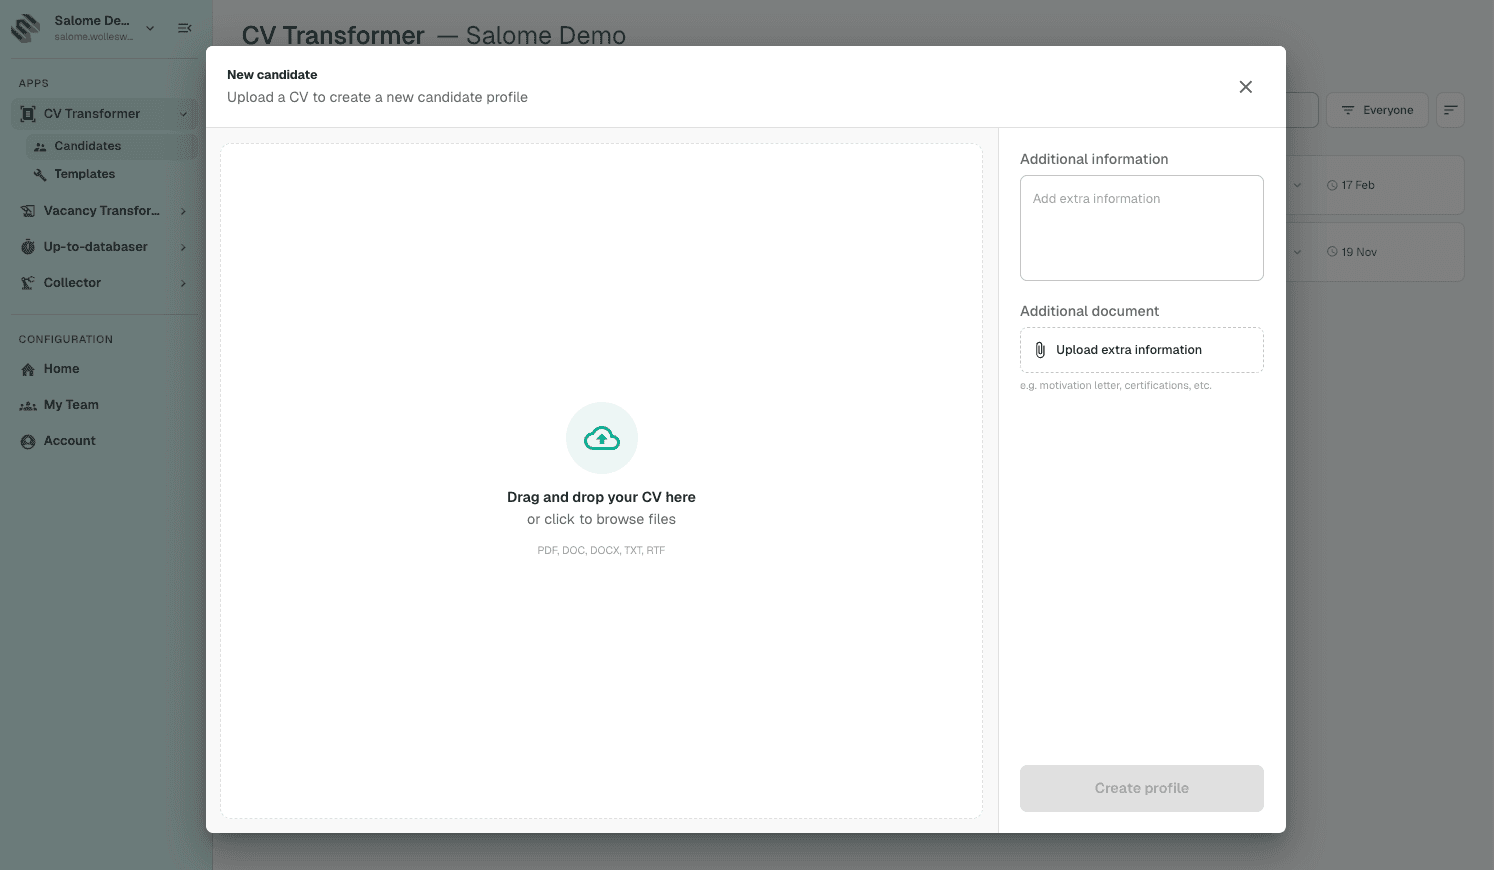Click the 'e.g. motivation letter' hint text
The height and width of the screenshot is (870, 1494).
pyautogui.click(x=1116, y=385)
